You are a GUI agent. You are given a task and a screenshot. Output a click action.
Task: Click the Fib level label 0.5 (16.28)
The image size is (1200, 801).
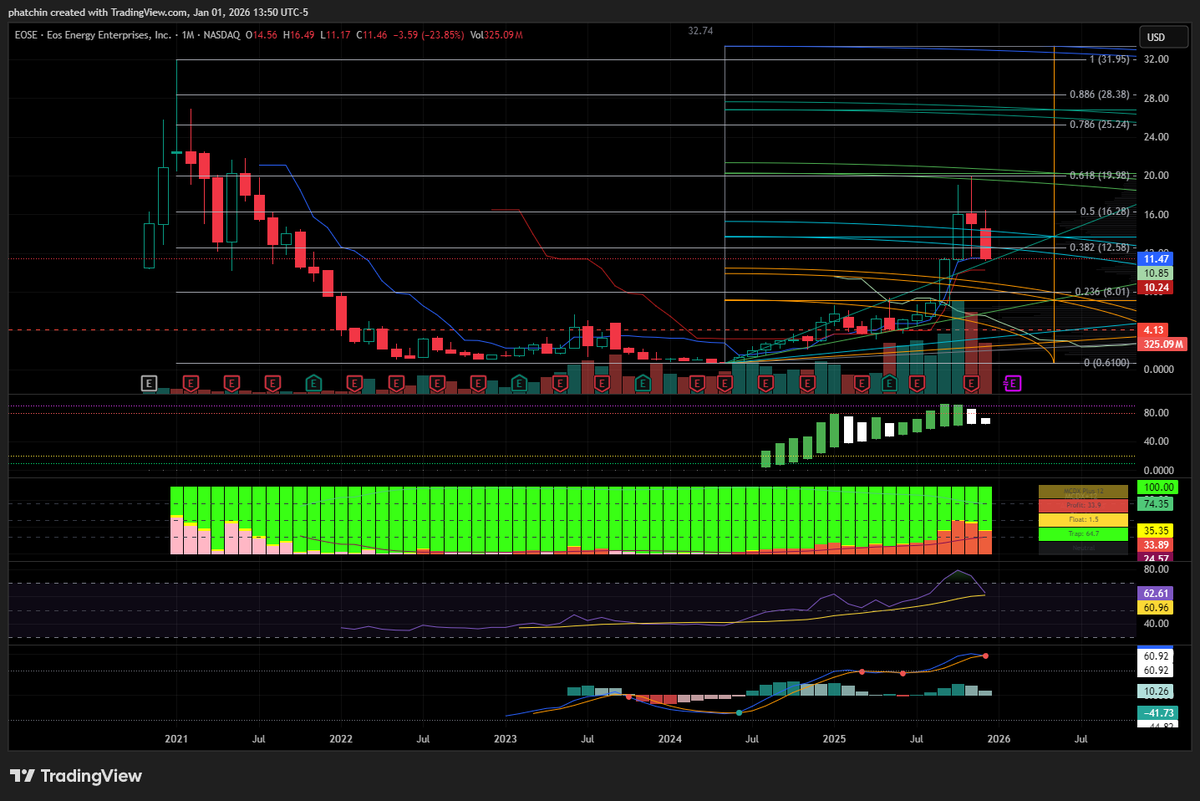[1104, 212]
